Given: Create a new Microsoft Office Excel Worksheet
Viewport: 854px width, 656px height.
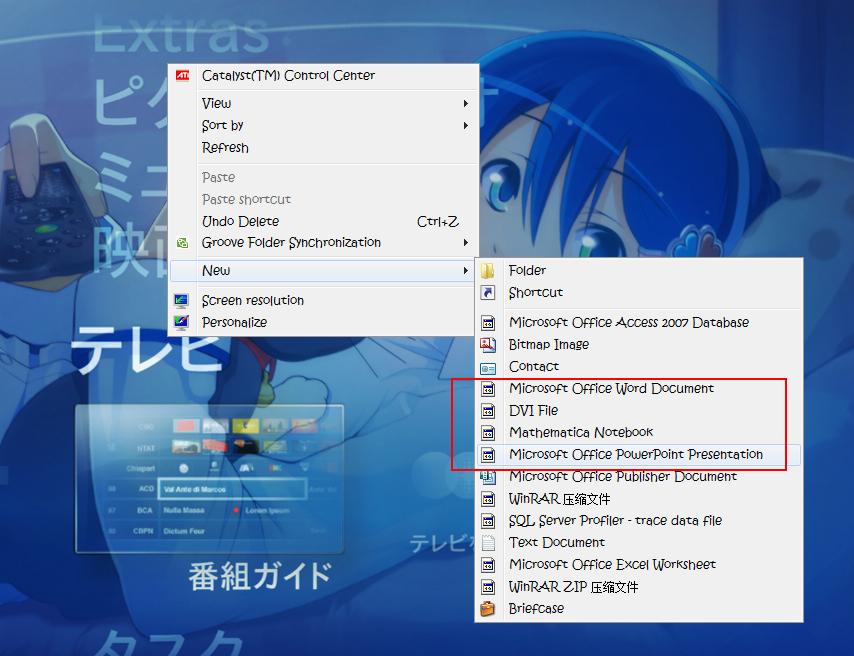Looking at the screenshot, I should click(612, 564).
